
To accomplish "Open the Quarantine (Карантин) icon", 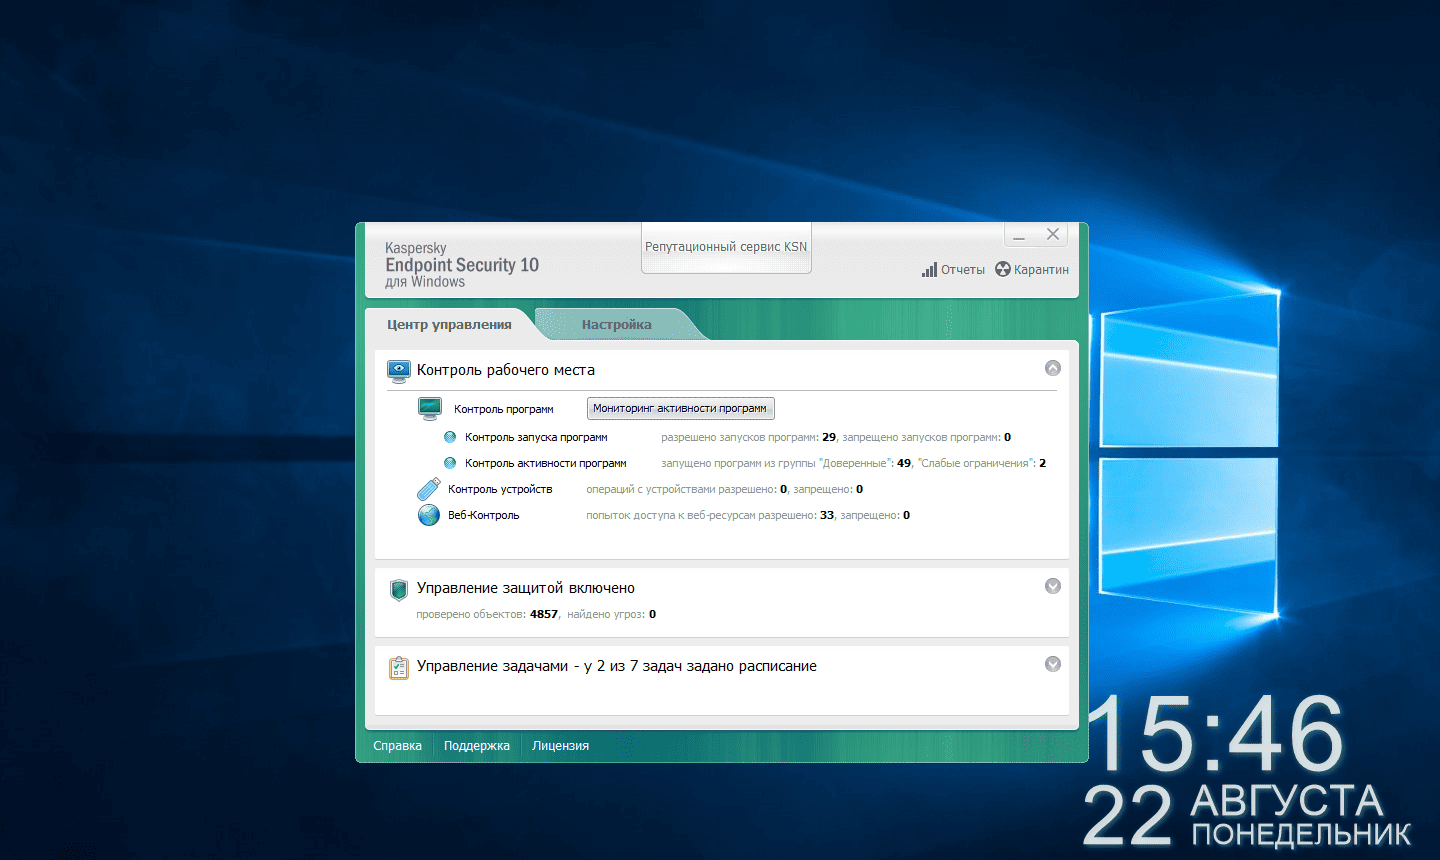I will coord(1003,269).
